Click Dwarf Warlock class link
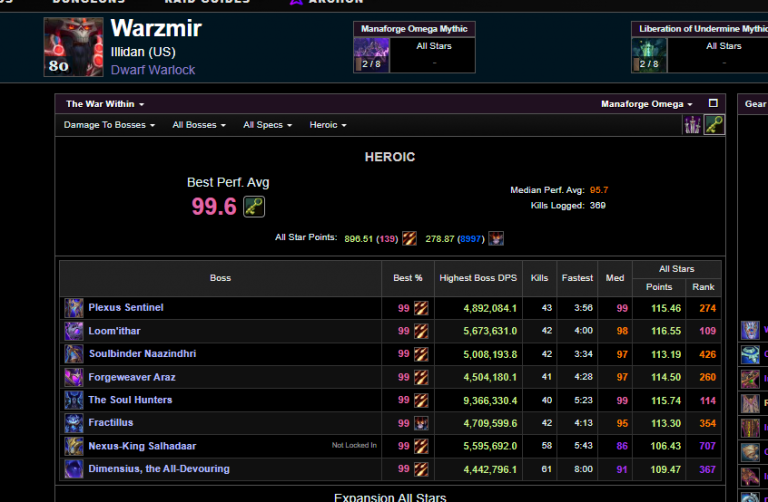Image resolution: width=768 pixels, height=502 pixels. pyautogui.click(x=153, y=70)
